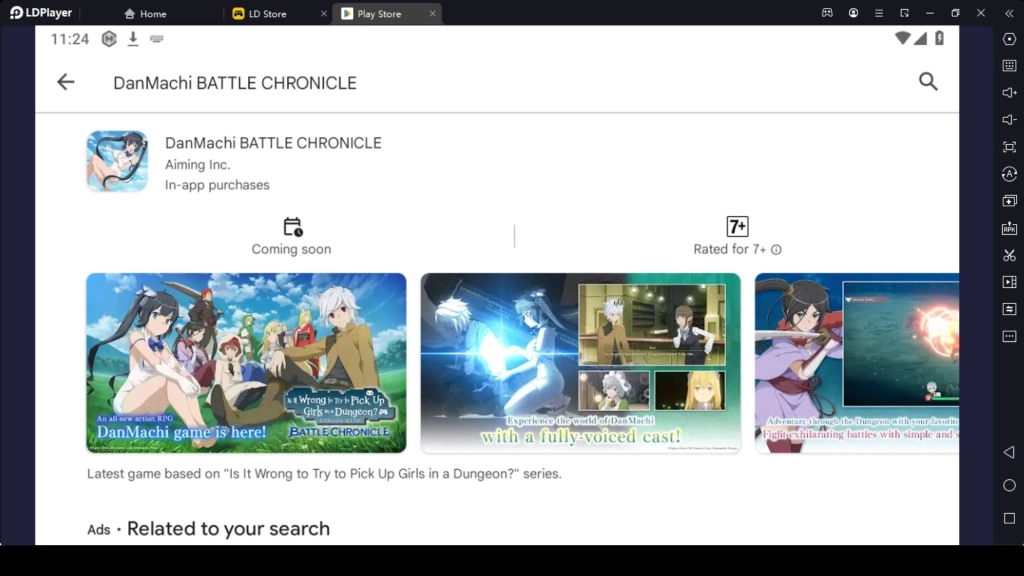Decrease volume with speaker minus icon

[x=1009, y=120]
